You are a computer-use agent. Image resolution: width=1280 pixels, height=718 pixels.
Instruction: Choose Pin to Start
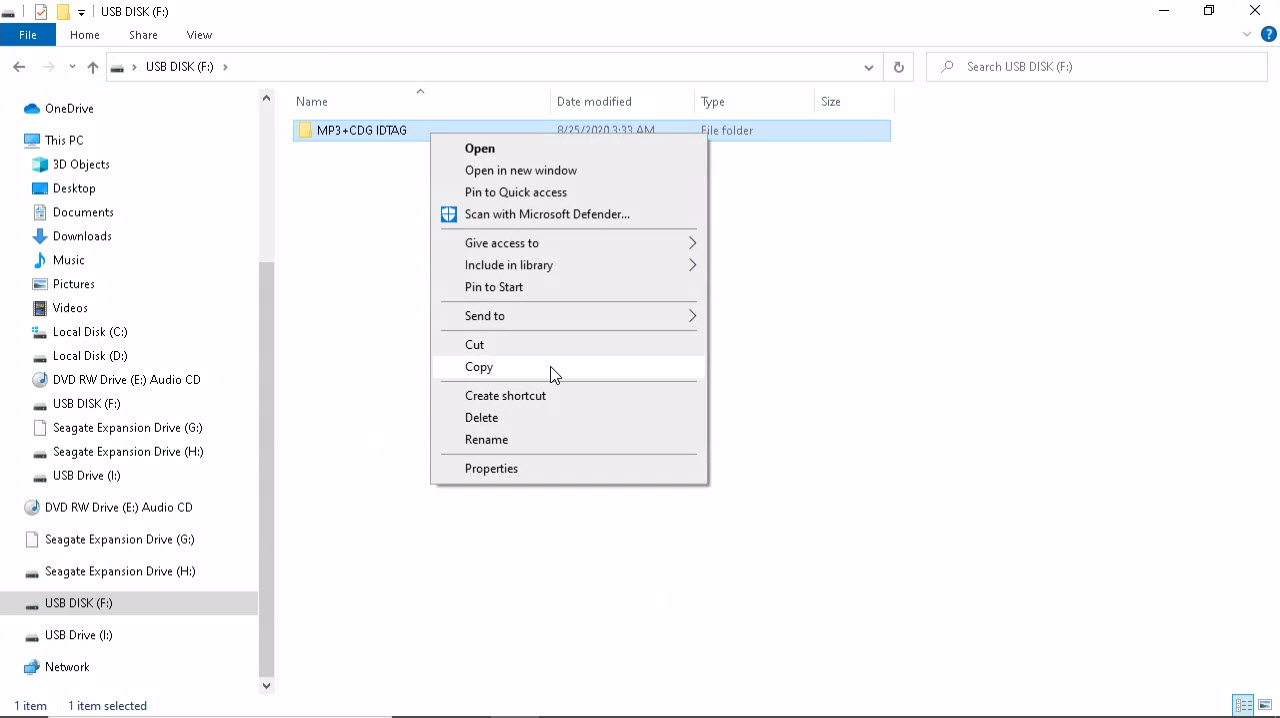point(569,287)
